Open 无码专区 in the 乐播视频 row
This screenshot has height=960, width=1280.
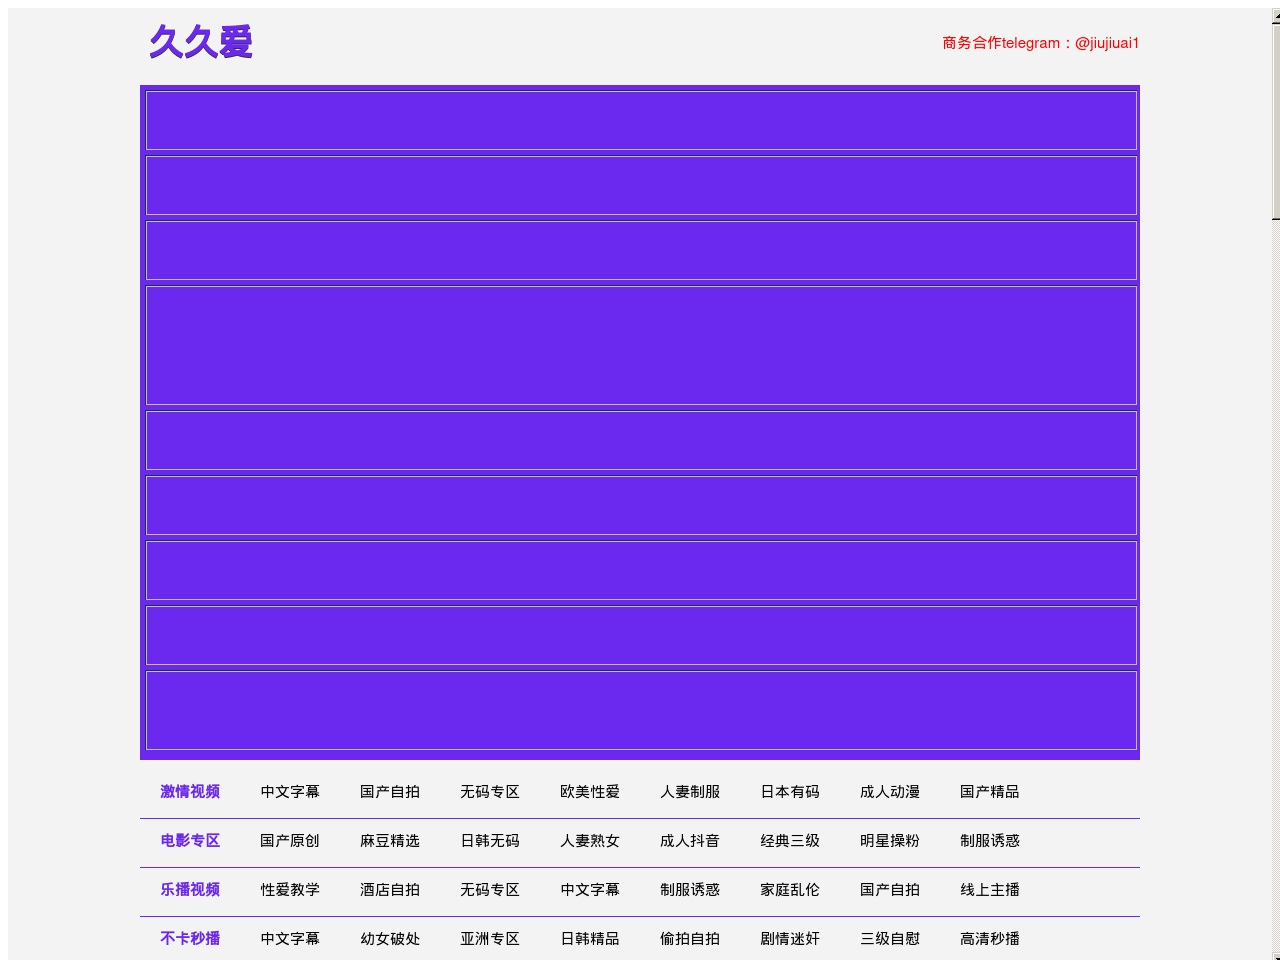pyautogui.click(x=490, y=889)
